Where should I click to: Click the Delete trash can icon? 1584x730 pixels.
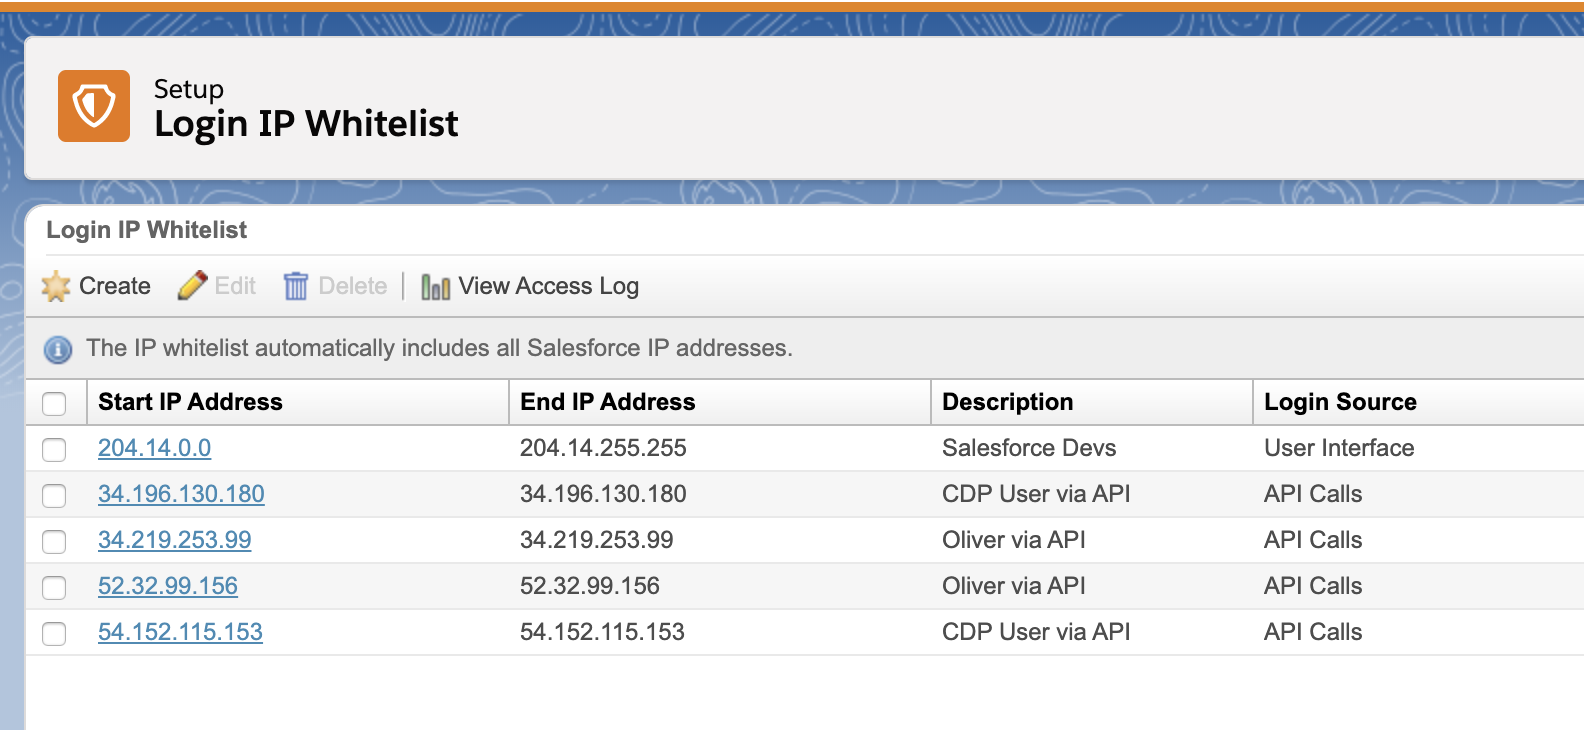tap(296, 286)
